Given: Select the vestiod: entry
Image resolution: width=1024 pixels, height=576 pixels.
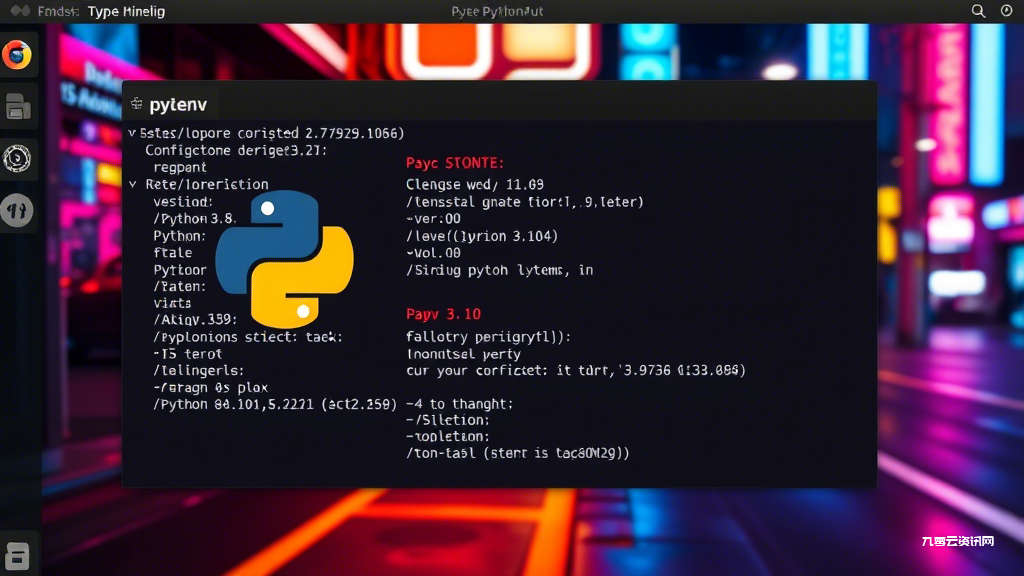Looking at the screenshot, I should click(183, 202).
